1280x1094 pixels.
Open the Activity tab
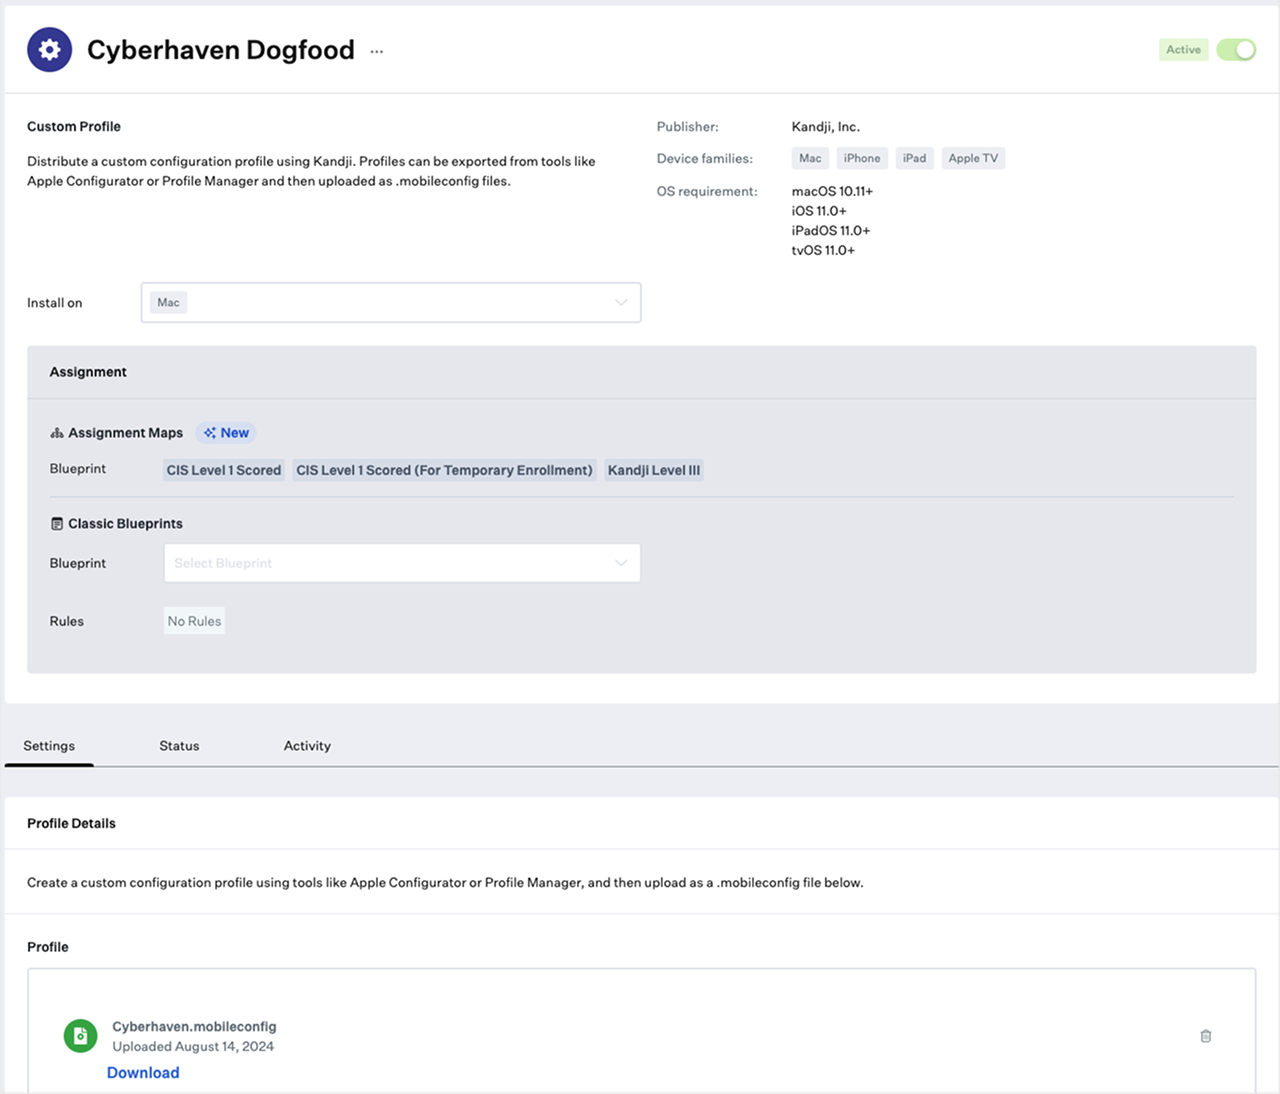(307, 746)
